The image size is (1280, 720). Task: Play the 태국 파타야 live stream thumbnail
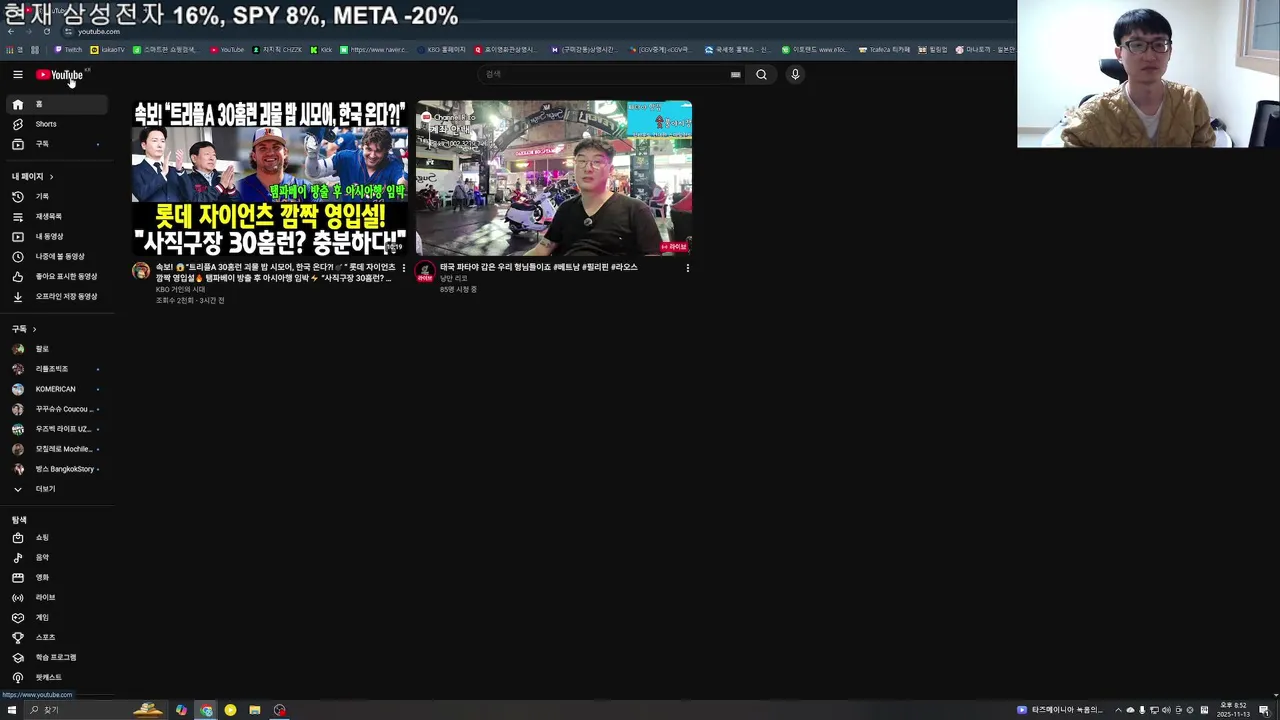(x=554, y=178)
